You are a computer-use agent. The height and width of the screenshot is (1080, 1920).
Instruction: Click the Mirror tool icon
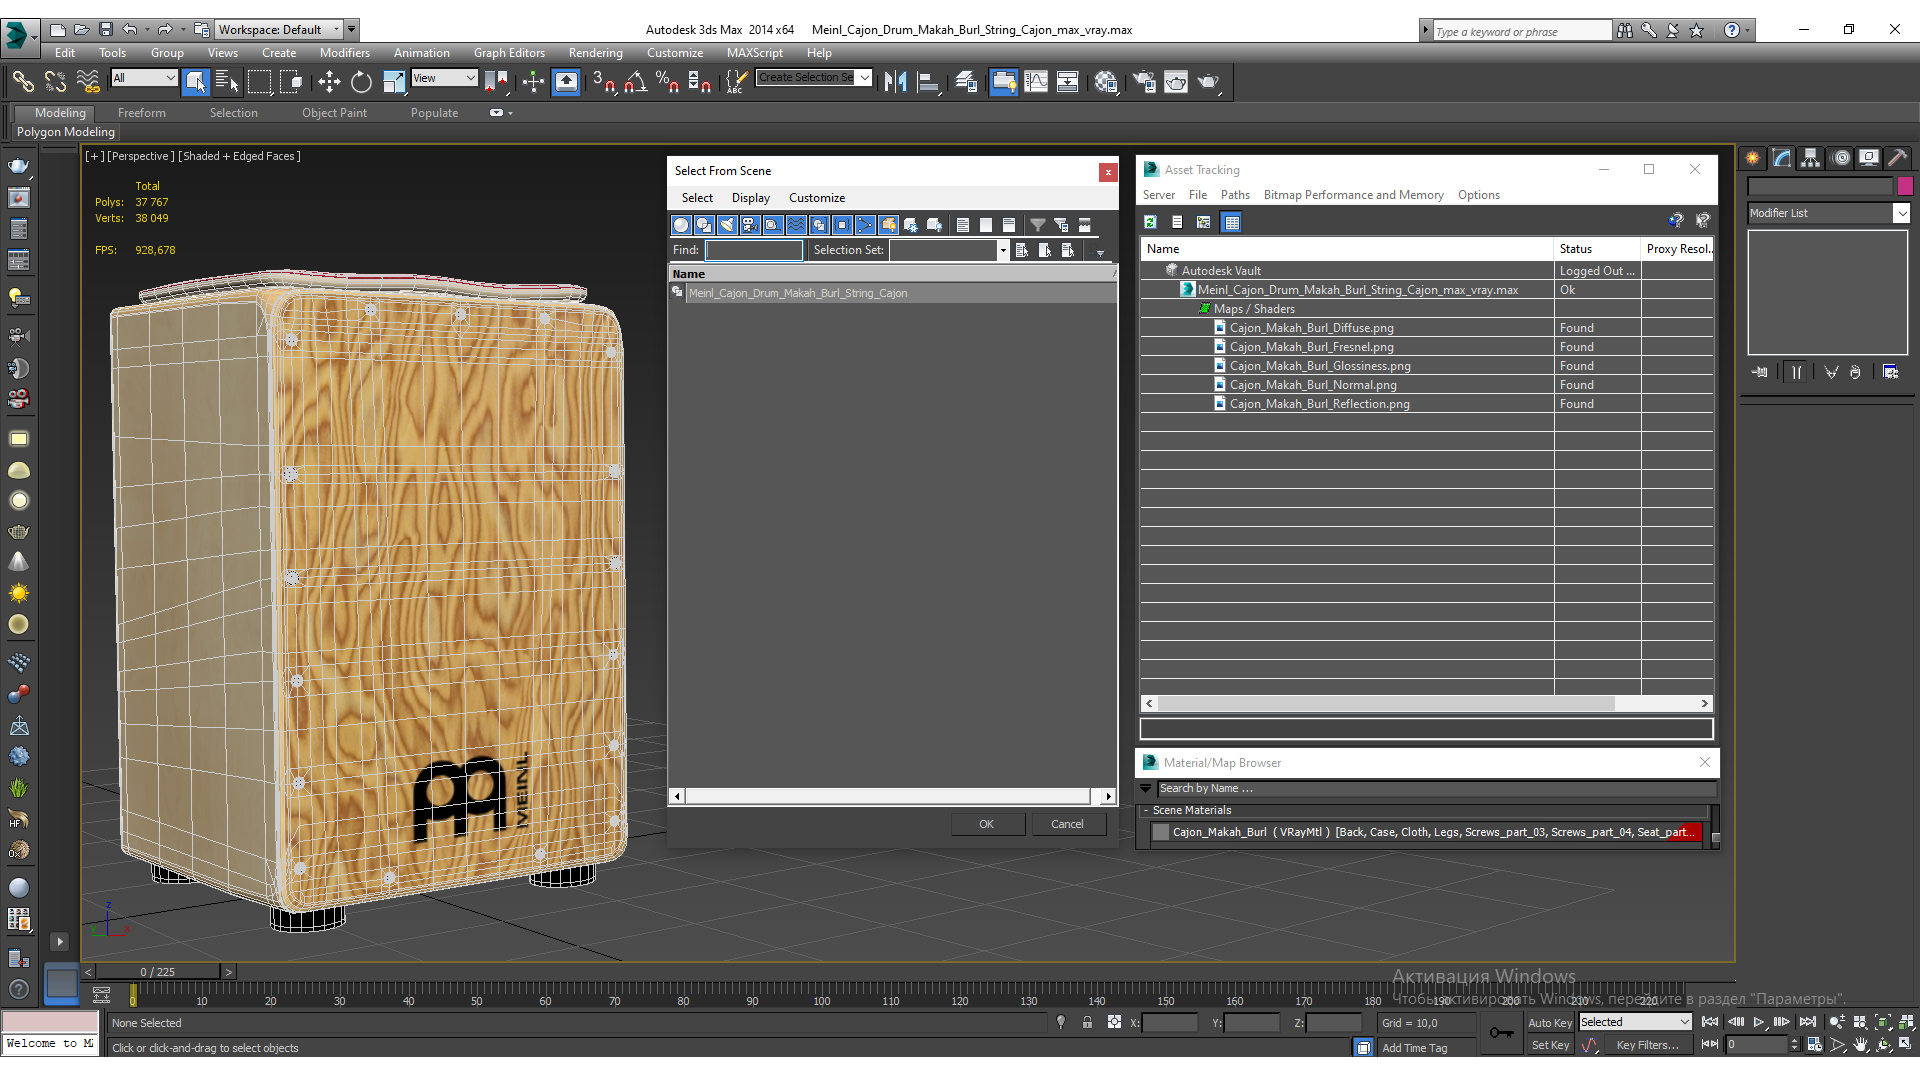point(896,82)
